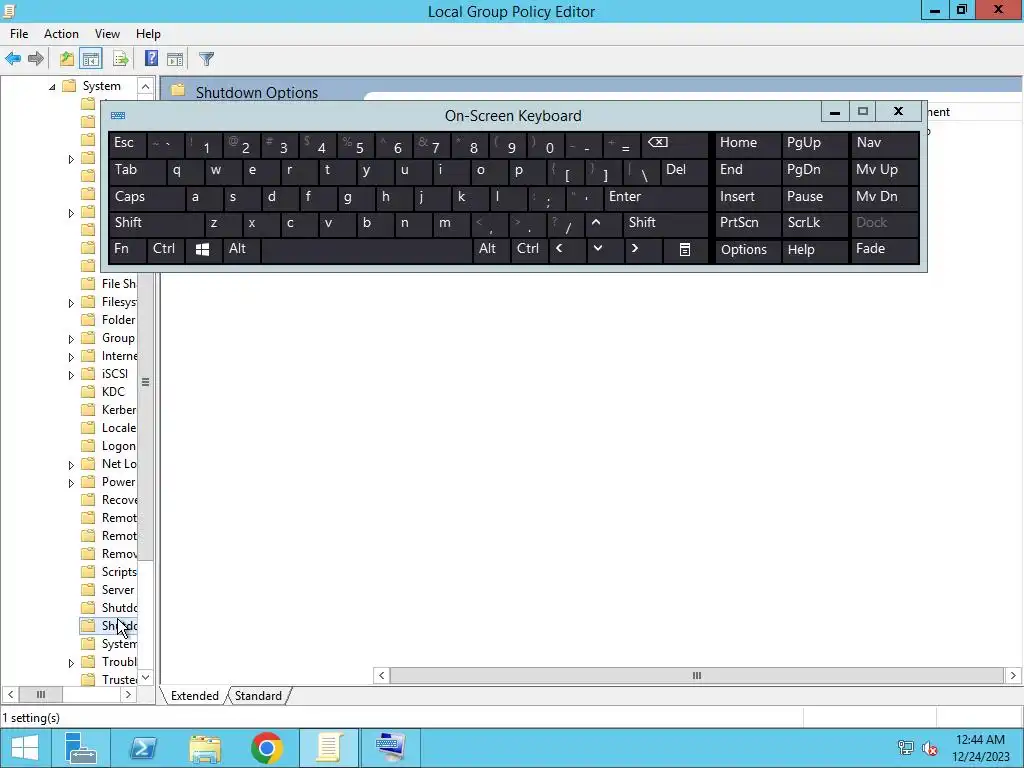Toggle the Fn key on On-Screen Keyboard
Viewport: 1024px width, 768px height.
click(x=127, y=250)
